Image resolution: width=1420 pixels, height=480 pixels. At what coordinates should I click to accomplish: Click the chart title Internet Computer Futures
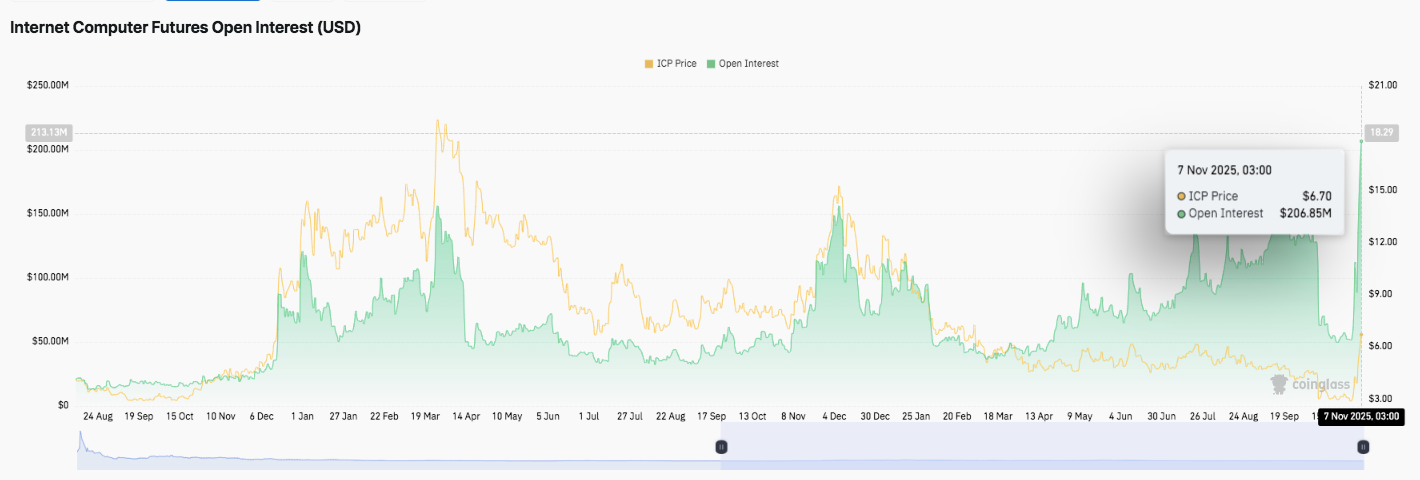pos(185,28)
